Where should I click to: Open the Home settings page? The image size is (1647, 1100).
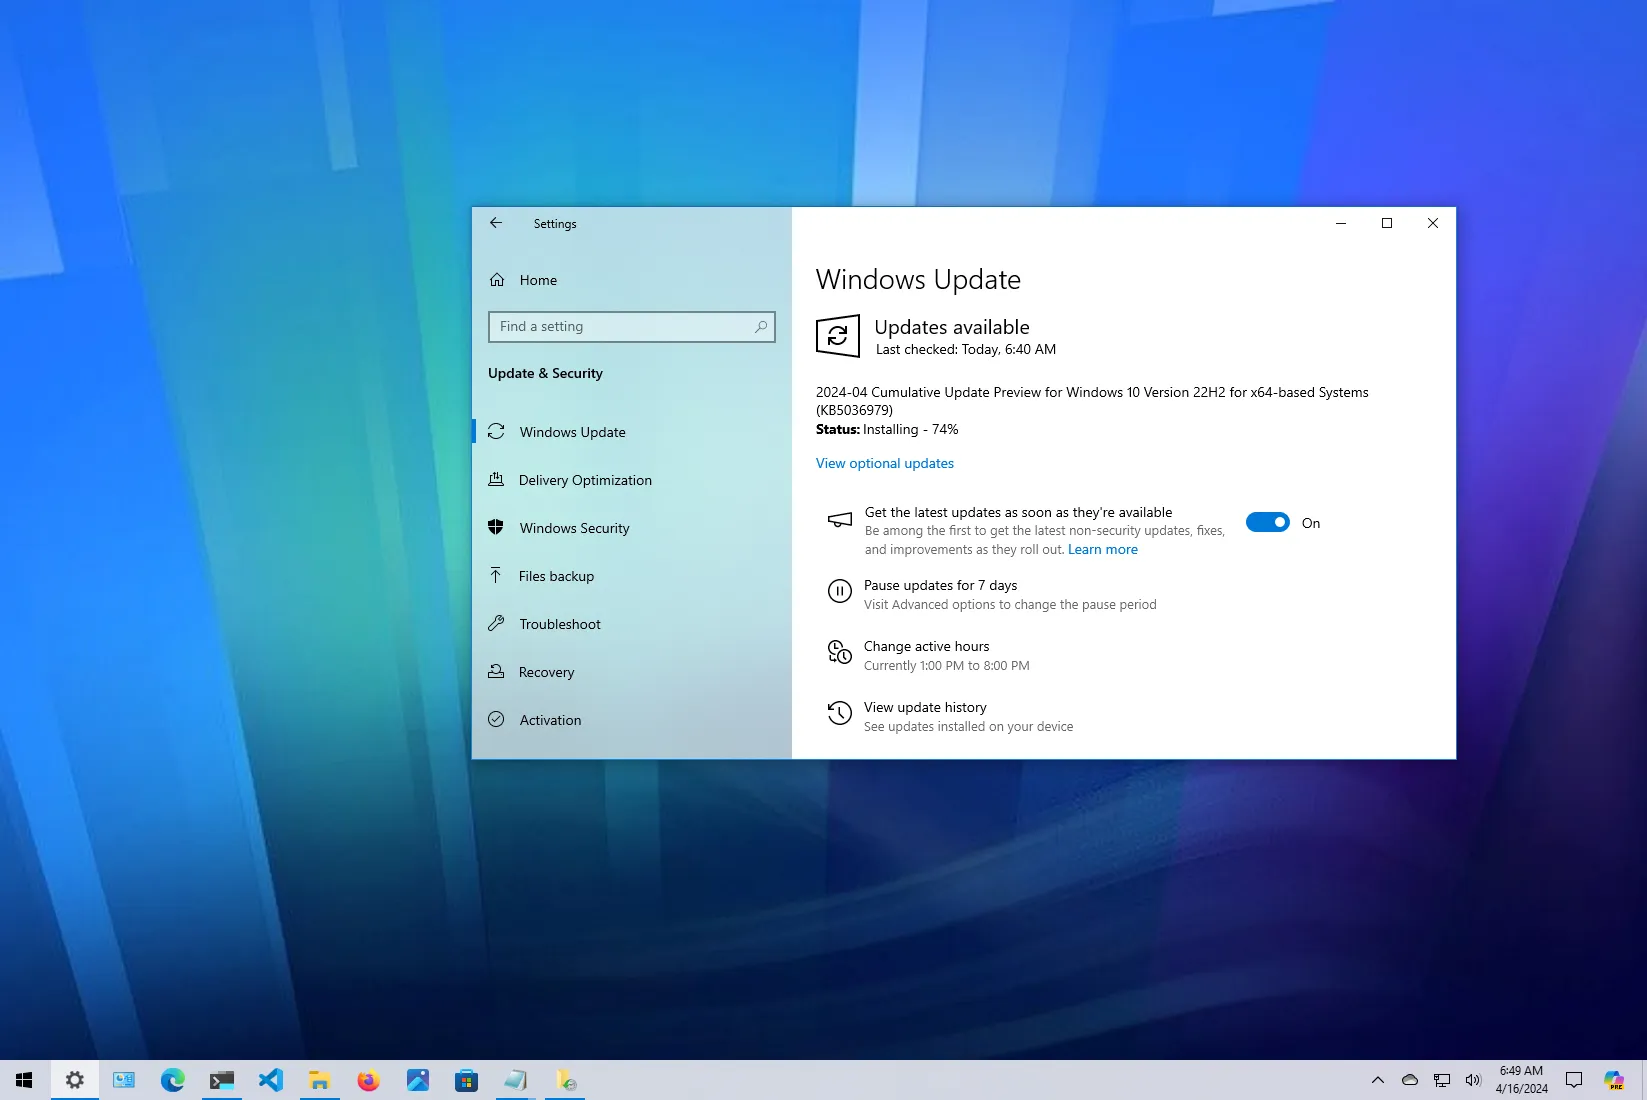point(538,280)
